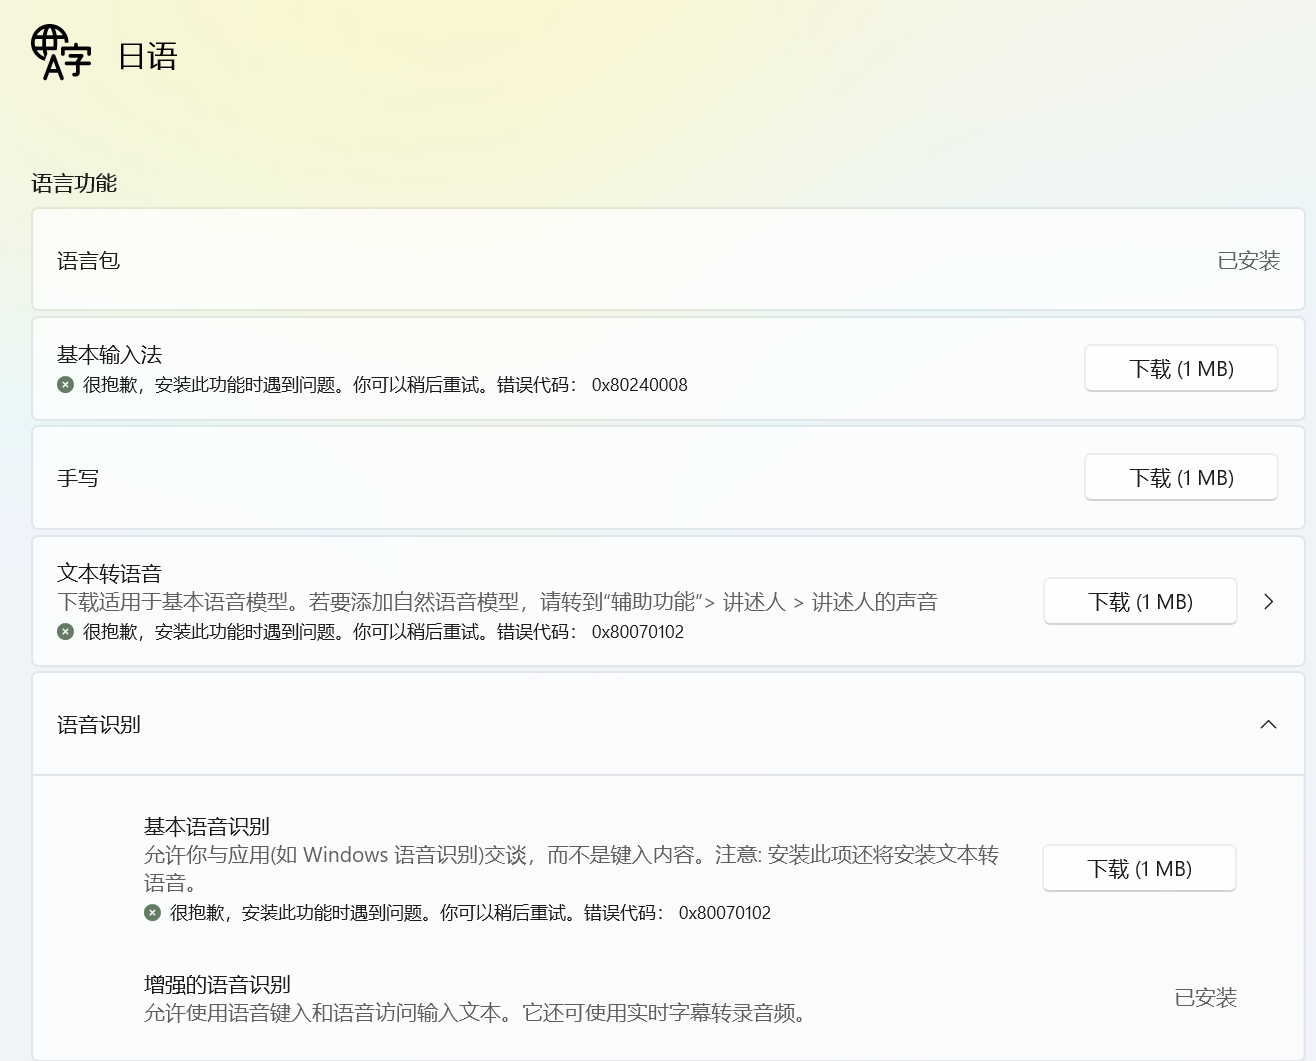Collapse the 语音识别 section

pos(1269,725)
